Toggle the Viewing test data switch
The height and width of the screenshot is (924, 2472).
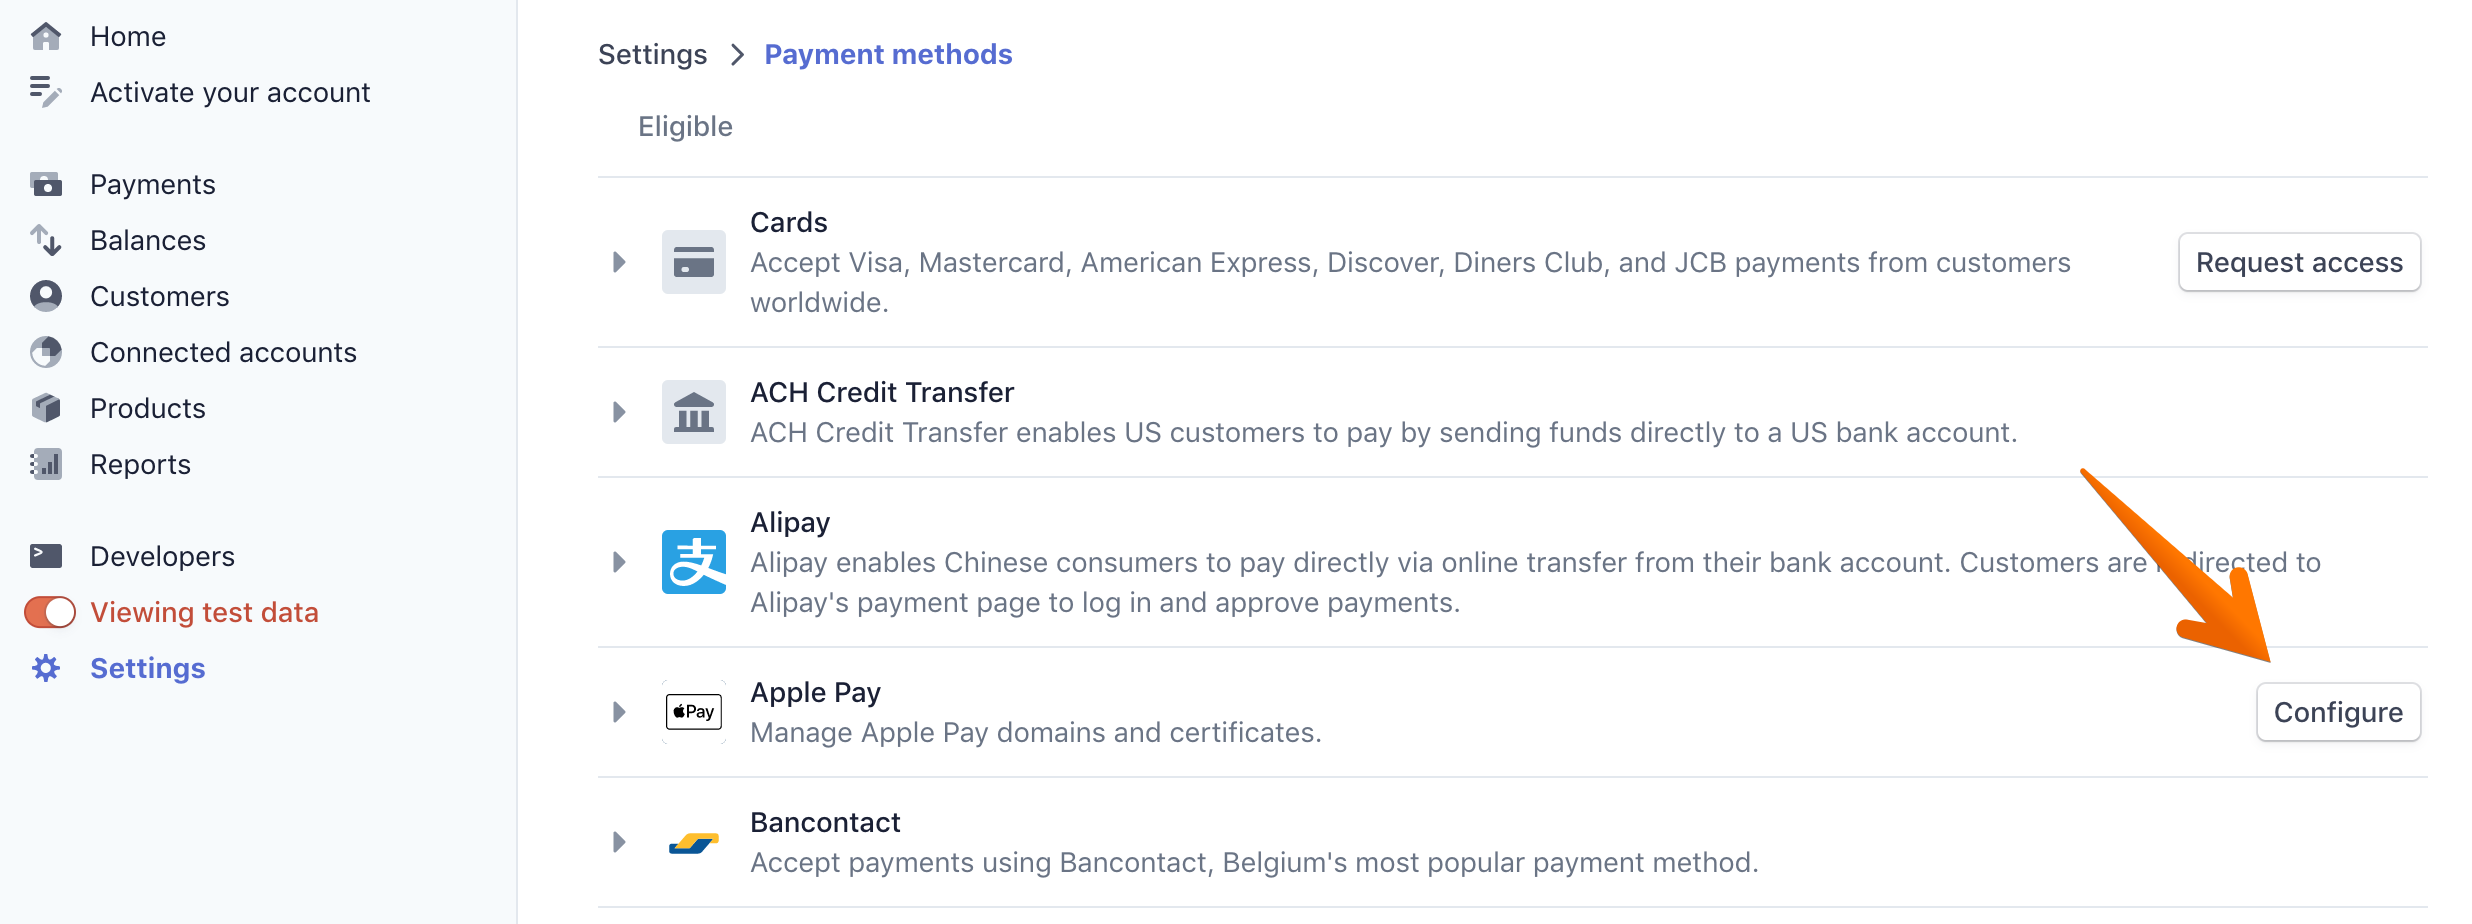pos(50,612)
